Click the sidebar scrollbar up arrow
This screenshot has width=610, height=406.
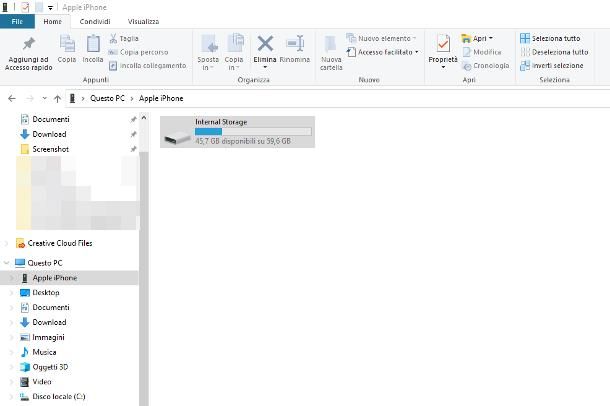(x=144, y=117)
